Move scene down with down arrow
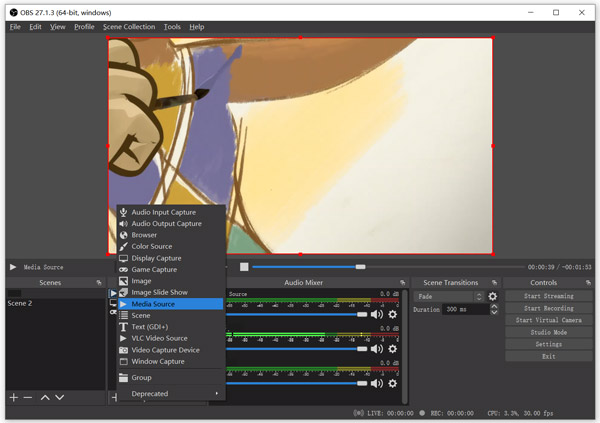The height and width of the screenshot is (423, 600). [x=59, y=397]
